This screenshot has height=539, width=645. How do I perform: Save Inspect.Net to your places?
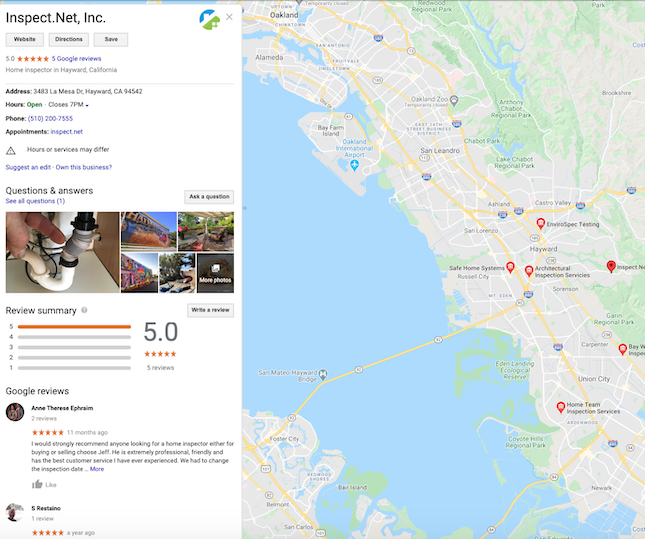(x=111, y=39)
